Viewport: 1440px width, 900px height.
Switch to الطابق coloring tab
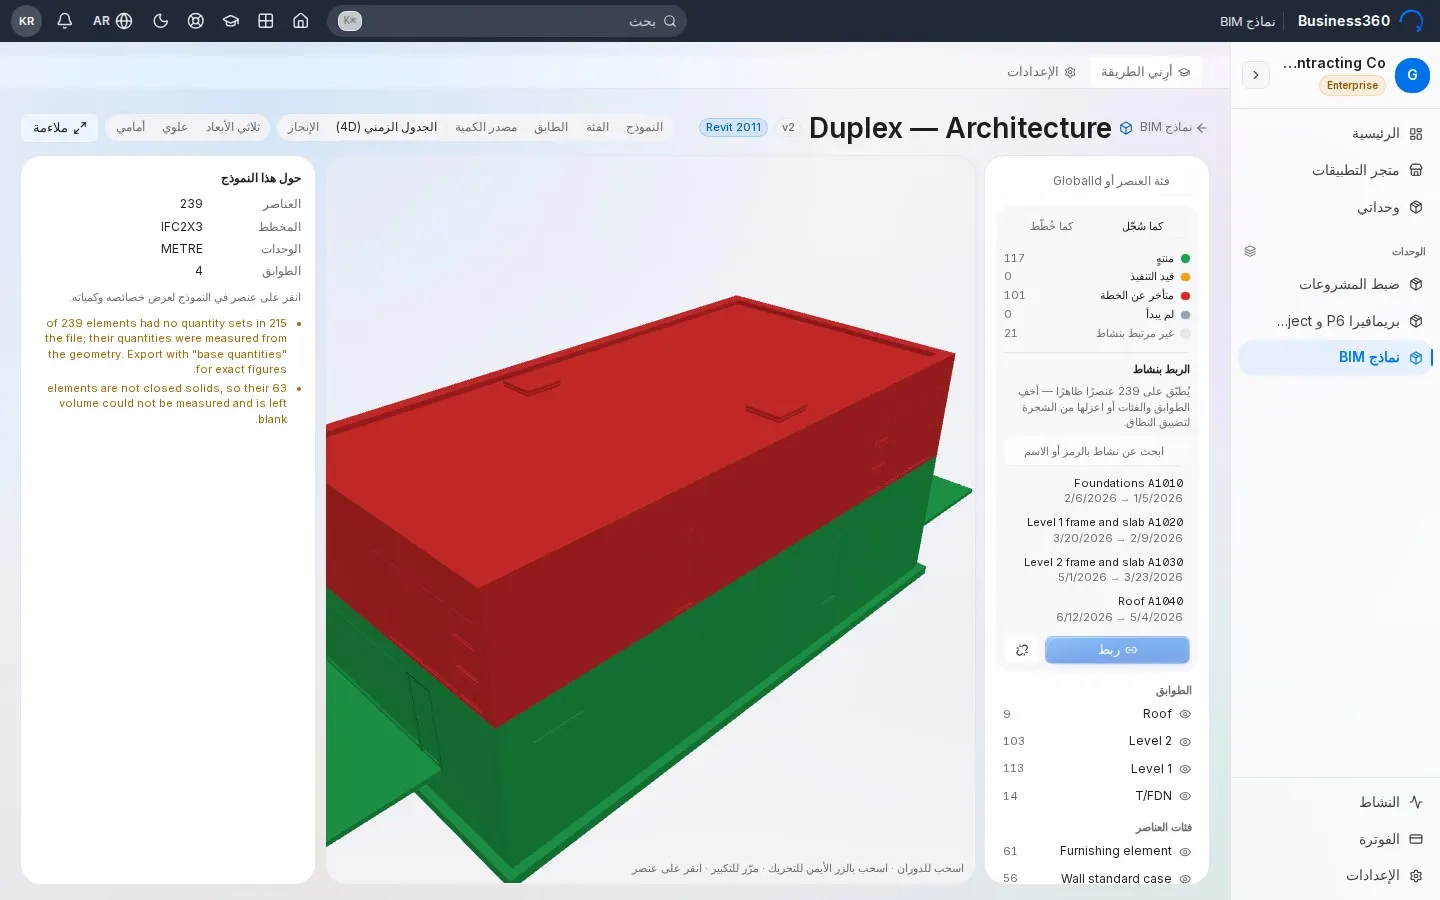[x=551, y=127]
